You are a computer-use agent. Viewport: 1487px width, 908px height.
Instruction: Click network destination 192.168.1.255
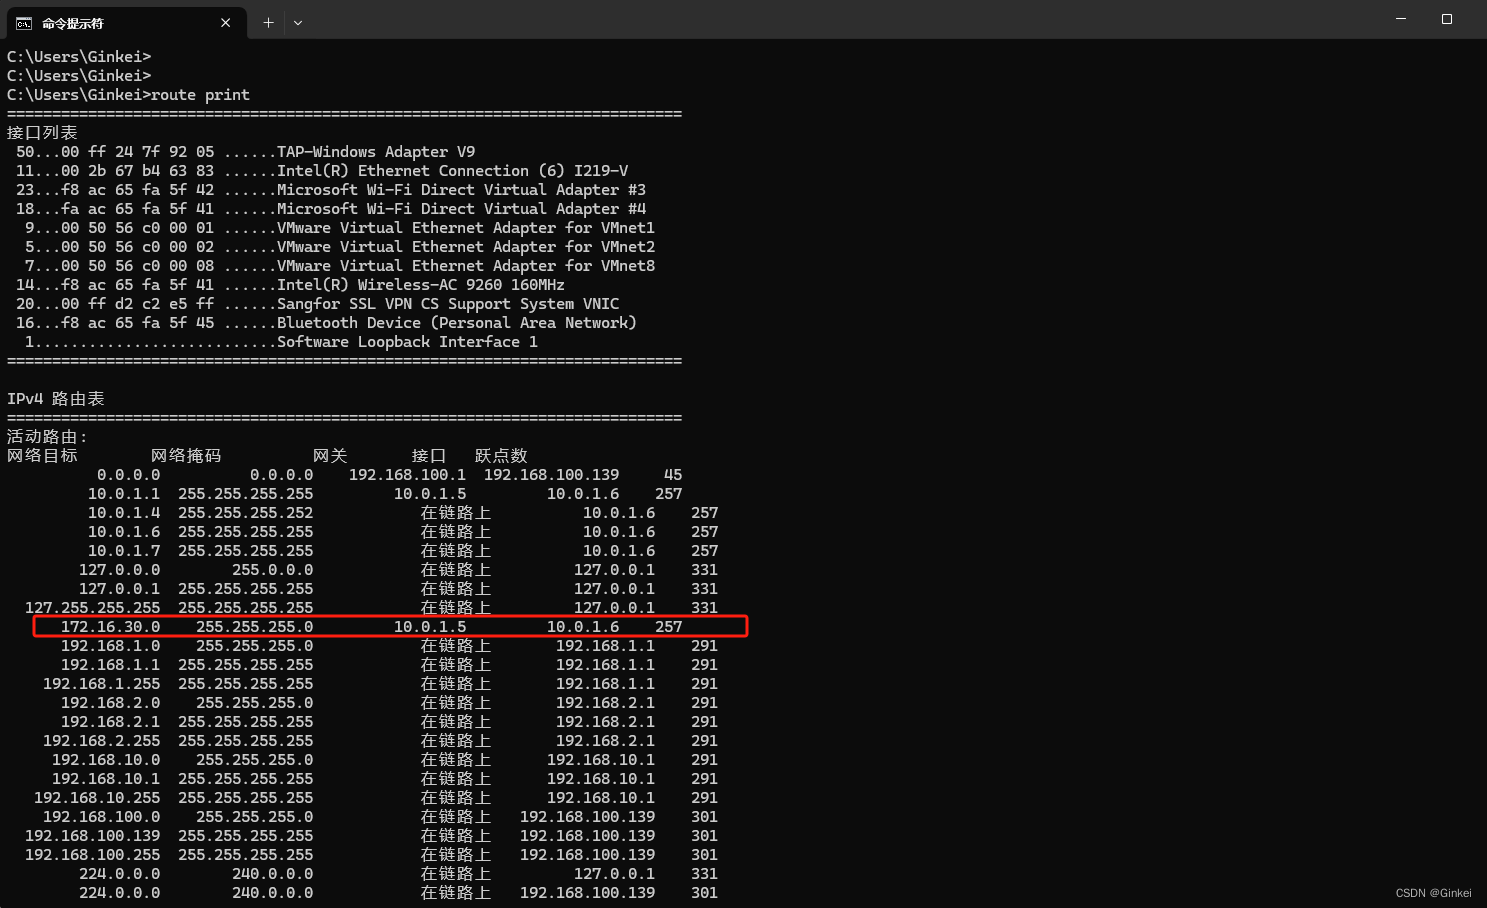click(102, 684)
